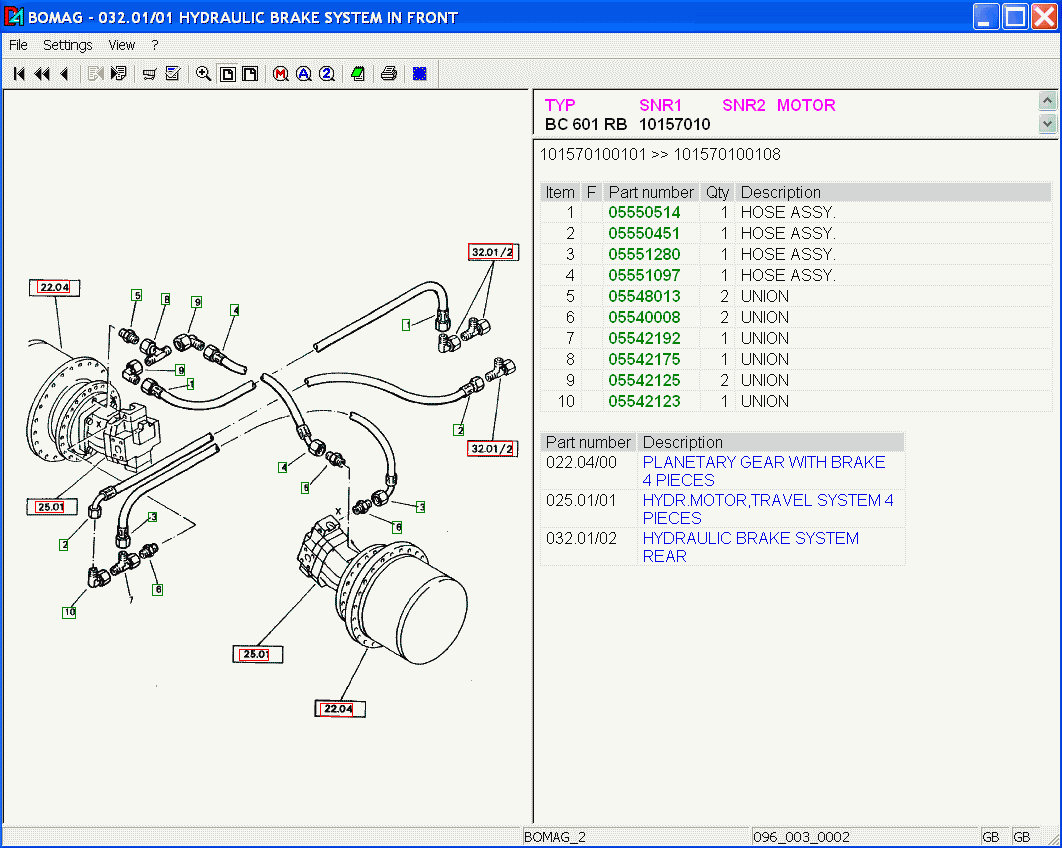
Task: Click the Qty column header
Action: click(x=717, y=192)
